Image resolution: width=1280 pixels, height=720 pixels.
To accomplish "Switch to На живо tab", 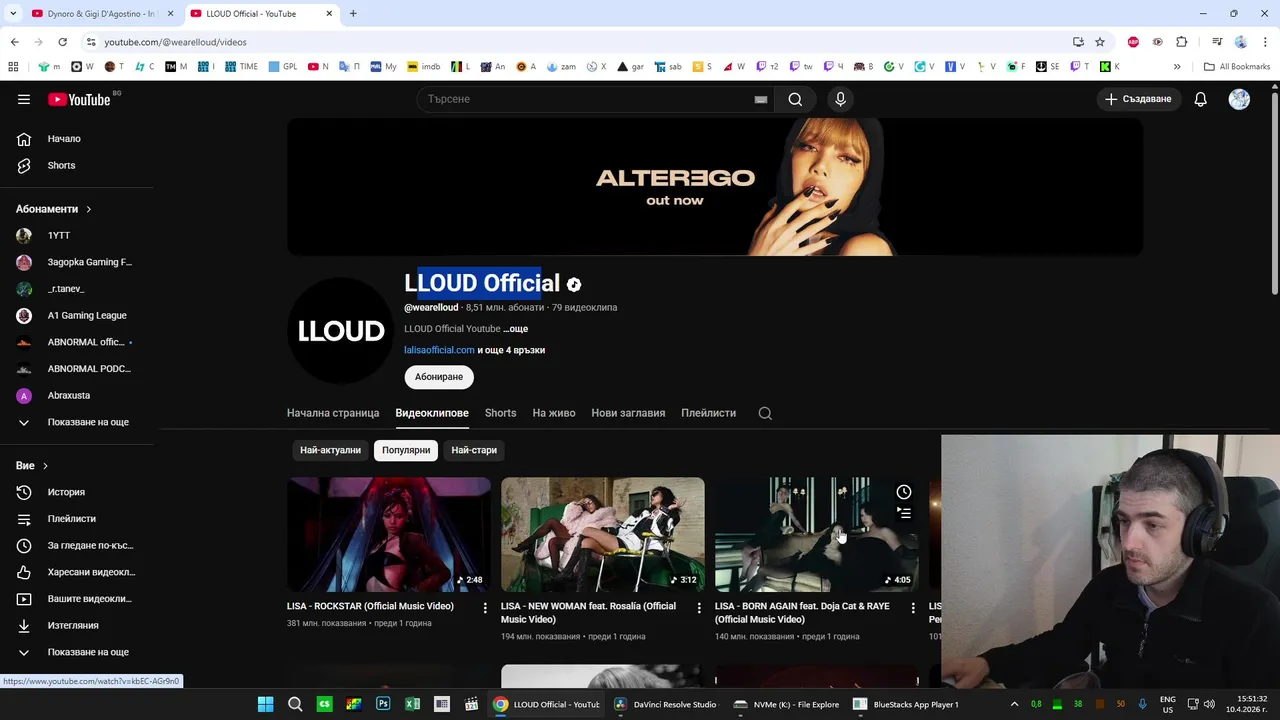I will (554, 413).
